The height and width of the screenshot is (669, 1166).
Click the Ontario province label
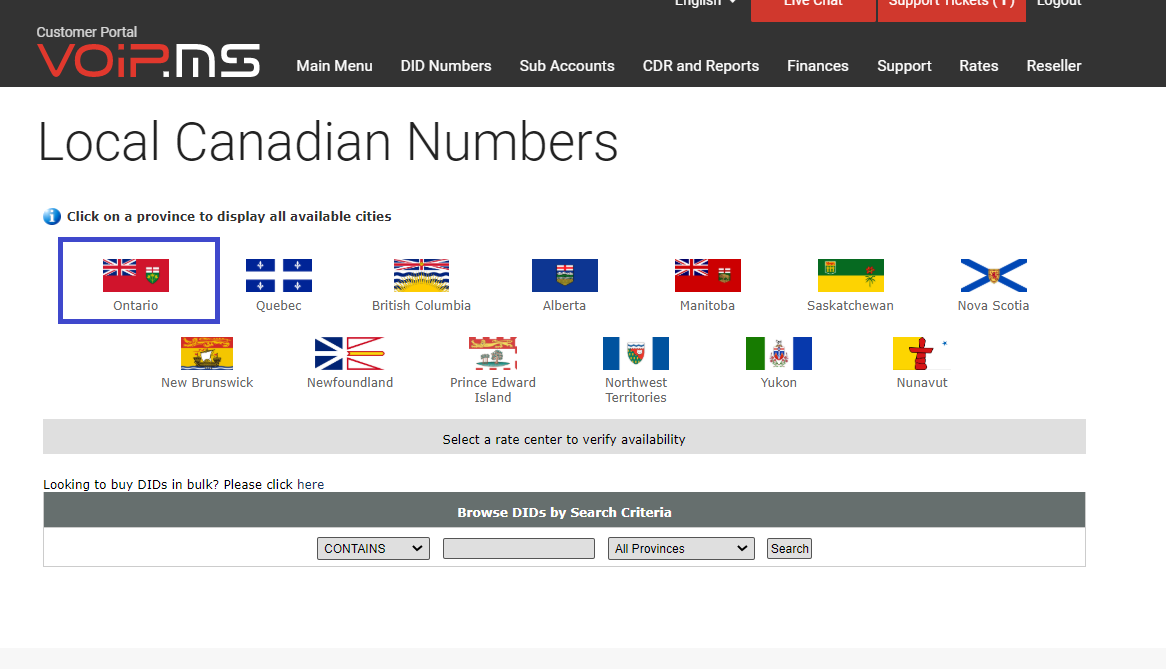click(x=135, y=306)
